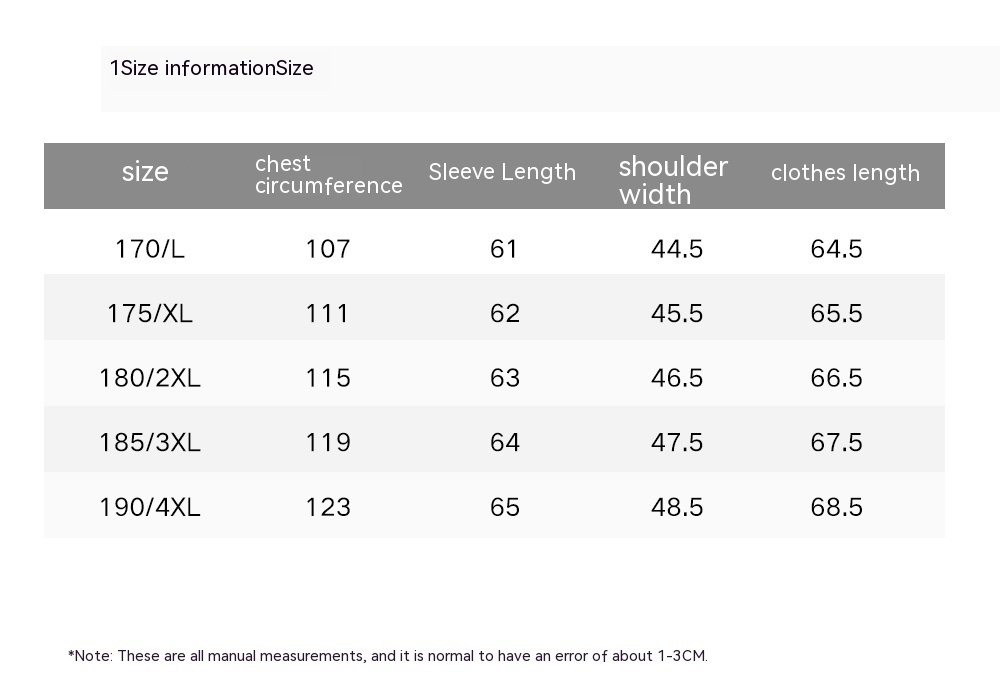This screenshot has width=1000, height=684.
Task: Click the manual measurements note text
Action: (x=388, y=656)
